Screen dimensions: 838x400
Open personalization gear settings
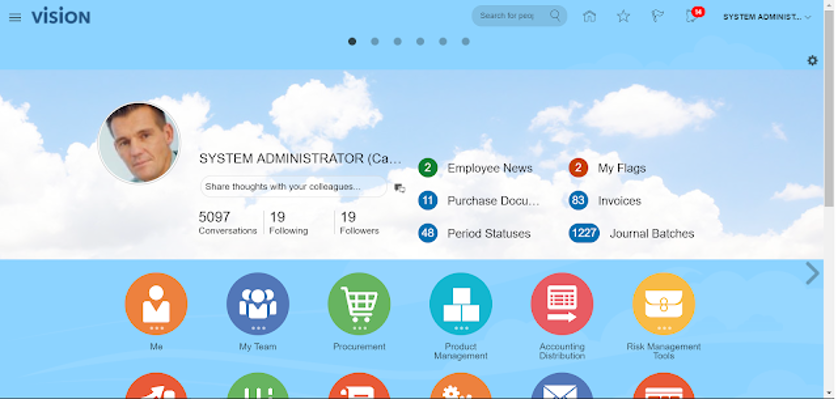point(812,60)
